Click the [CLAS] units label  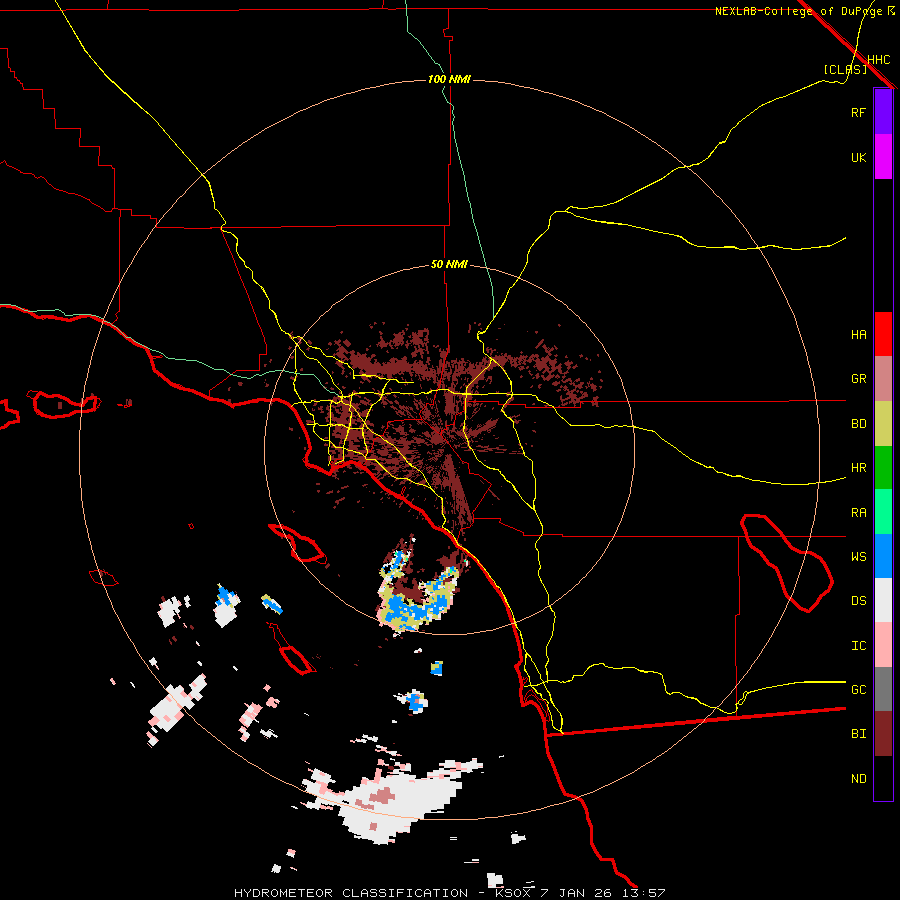(845, 69)
